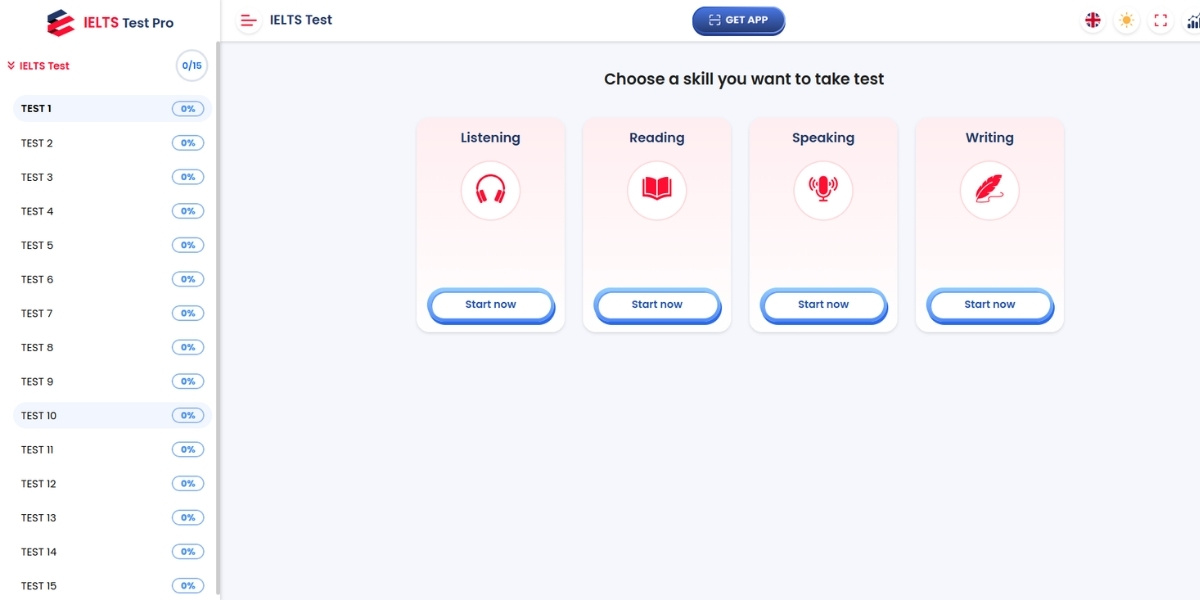Start the Listening test now
Viewport: 1200px width, 600px height.
point(490,305)
